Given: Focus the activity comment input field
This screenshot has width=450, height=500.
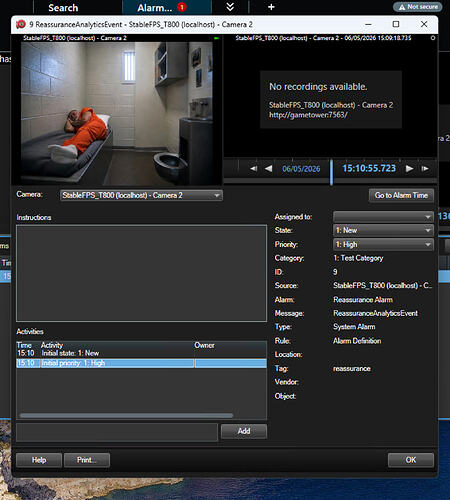Looking at the screenshot, I should (117, 432).
